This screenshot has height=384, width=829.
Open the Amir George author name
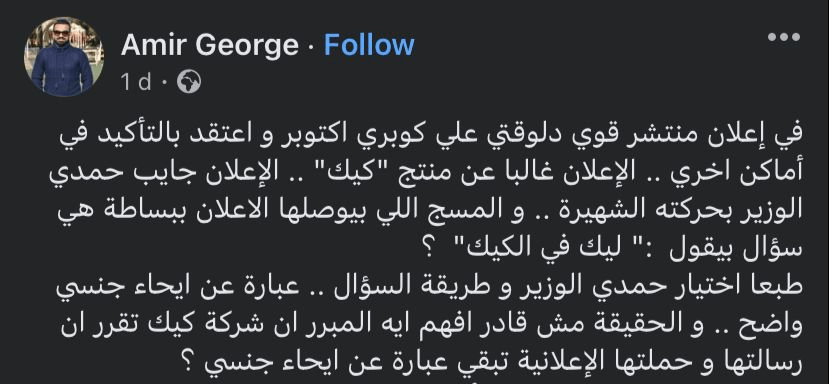click(x=210, y=45)
